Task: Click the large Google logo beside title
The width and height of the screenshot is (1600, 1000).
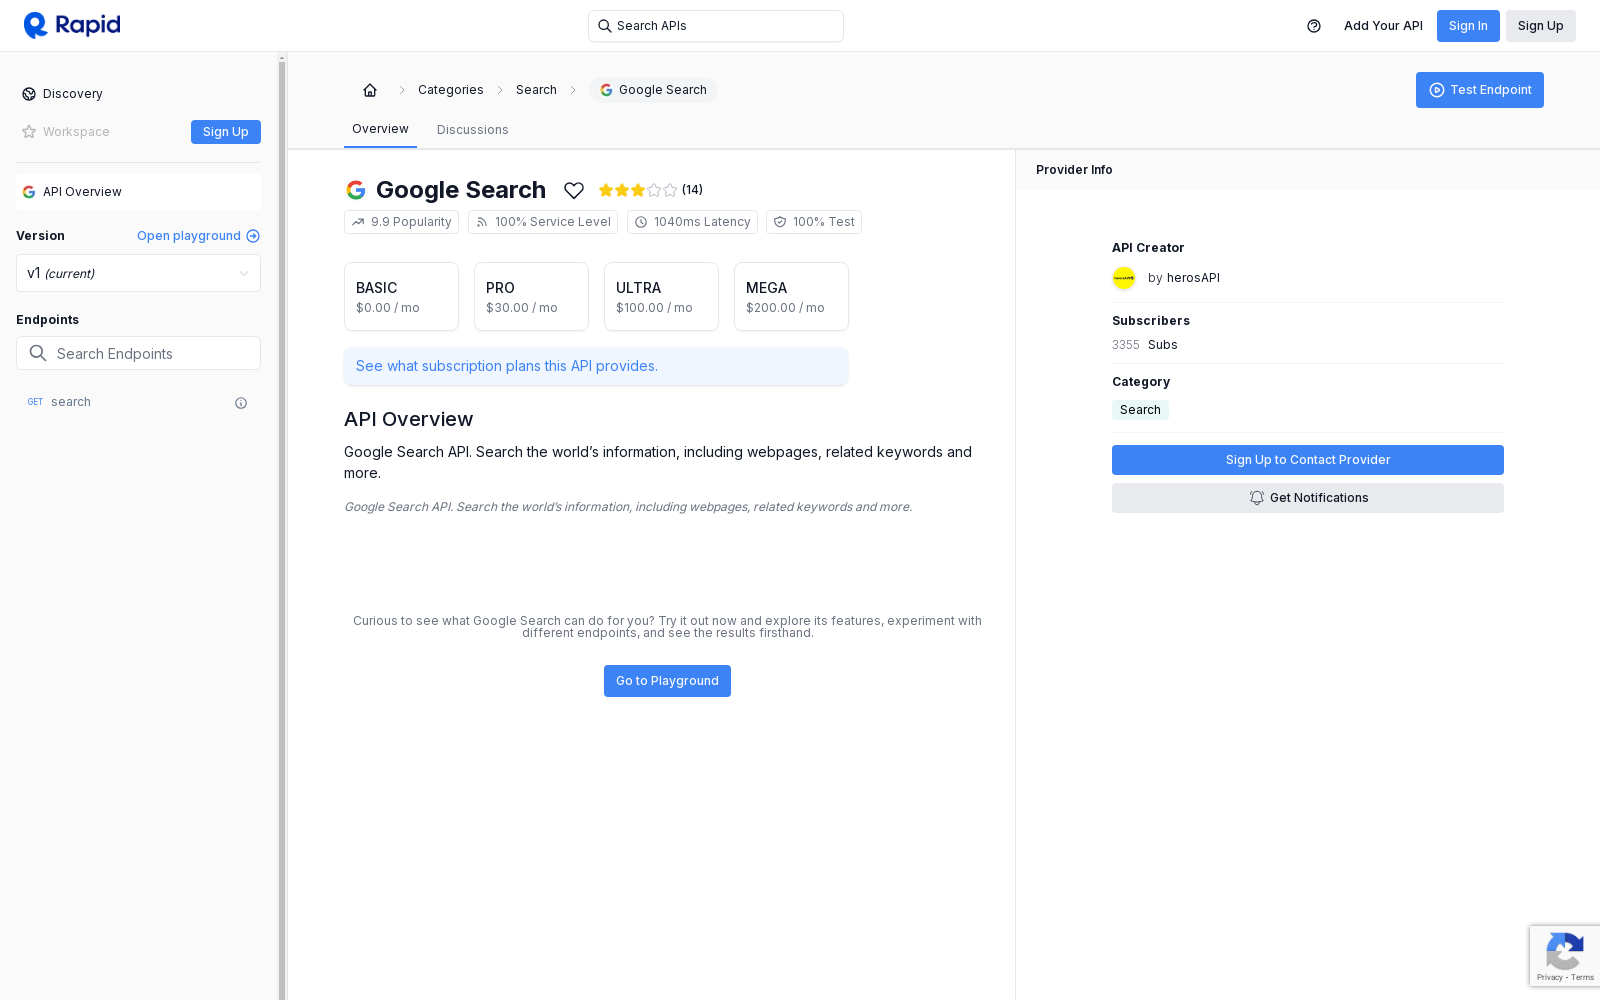Action: click(x=356, y=190)
